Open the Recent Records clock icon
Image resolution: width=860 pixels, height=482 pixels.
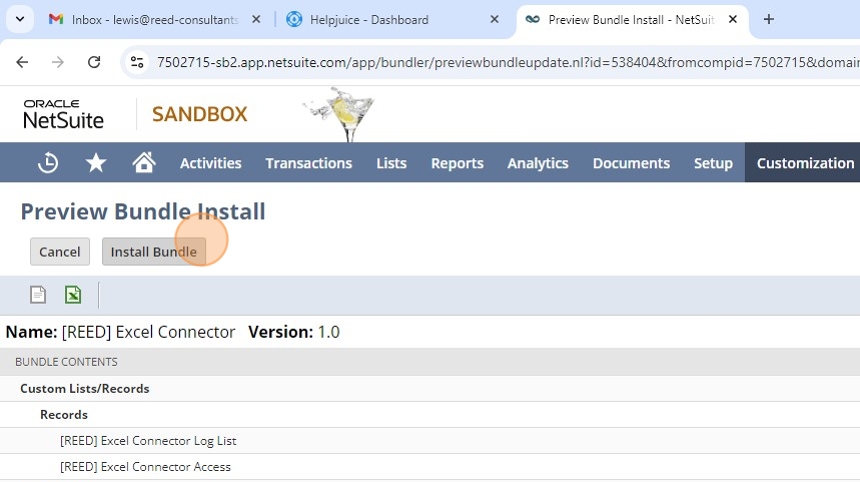pos(48,163)
